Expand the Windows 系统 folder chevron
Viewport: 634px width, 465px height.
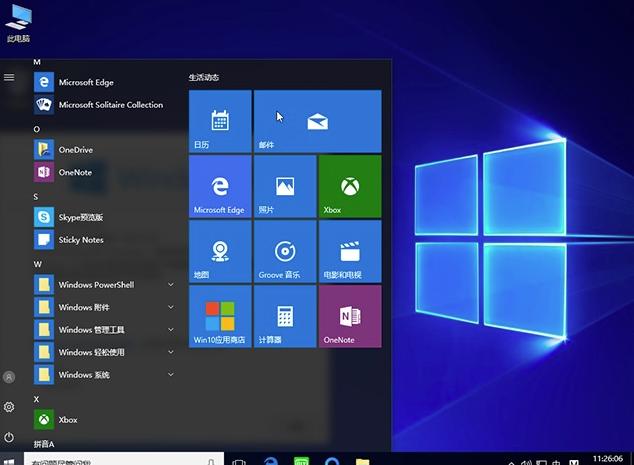(171, 375)
